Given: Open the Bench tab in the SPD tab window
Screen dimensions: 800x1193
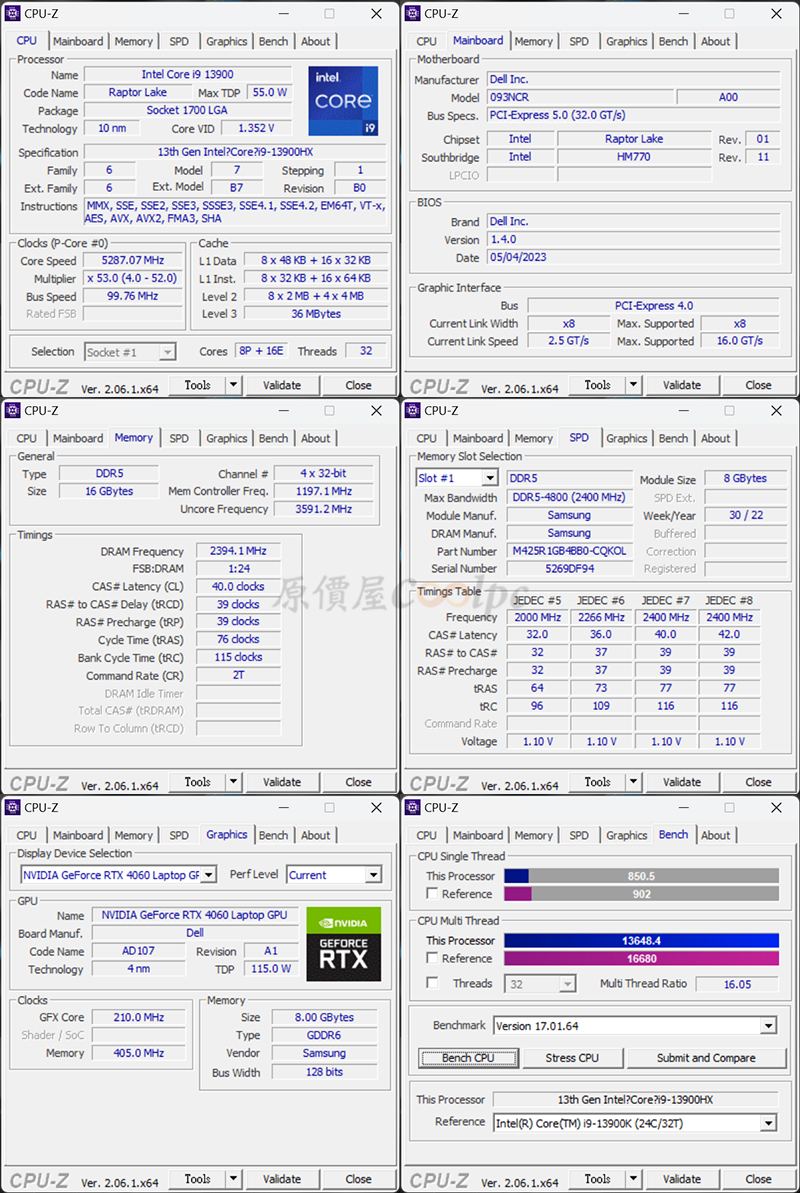Looking at the screenshot, I should (674, 438).
